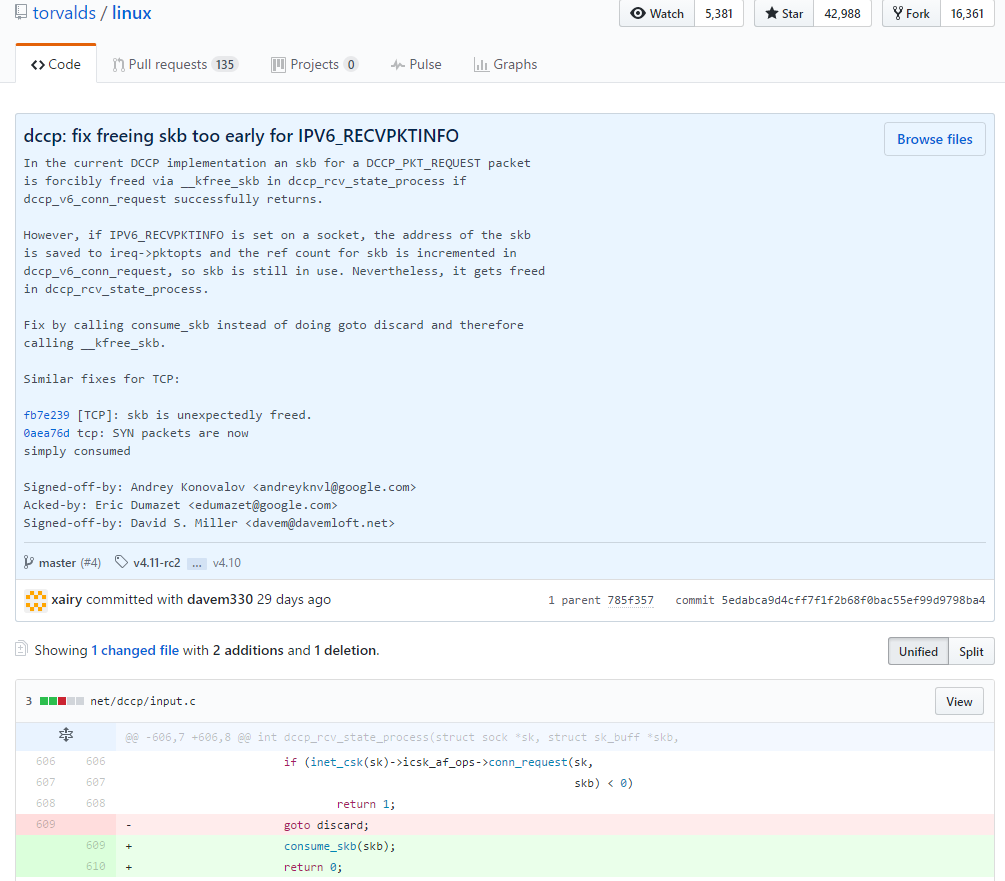Click the graphs bar chart icon
This screenshot has width=1005, height=881.
pos(481,65)
